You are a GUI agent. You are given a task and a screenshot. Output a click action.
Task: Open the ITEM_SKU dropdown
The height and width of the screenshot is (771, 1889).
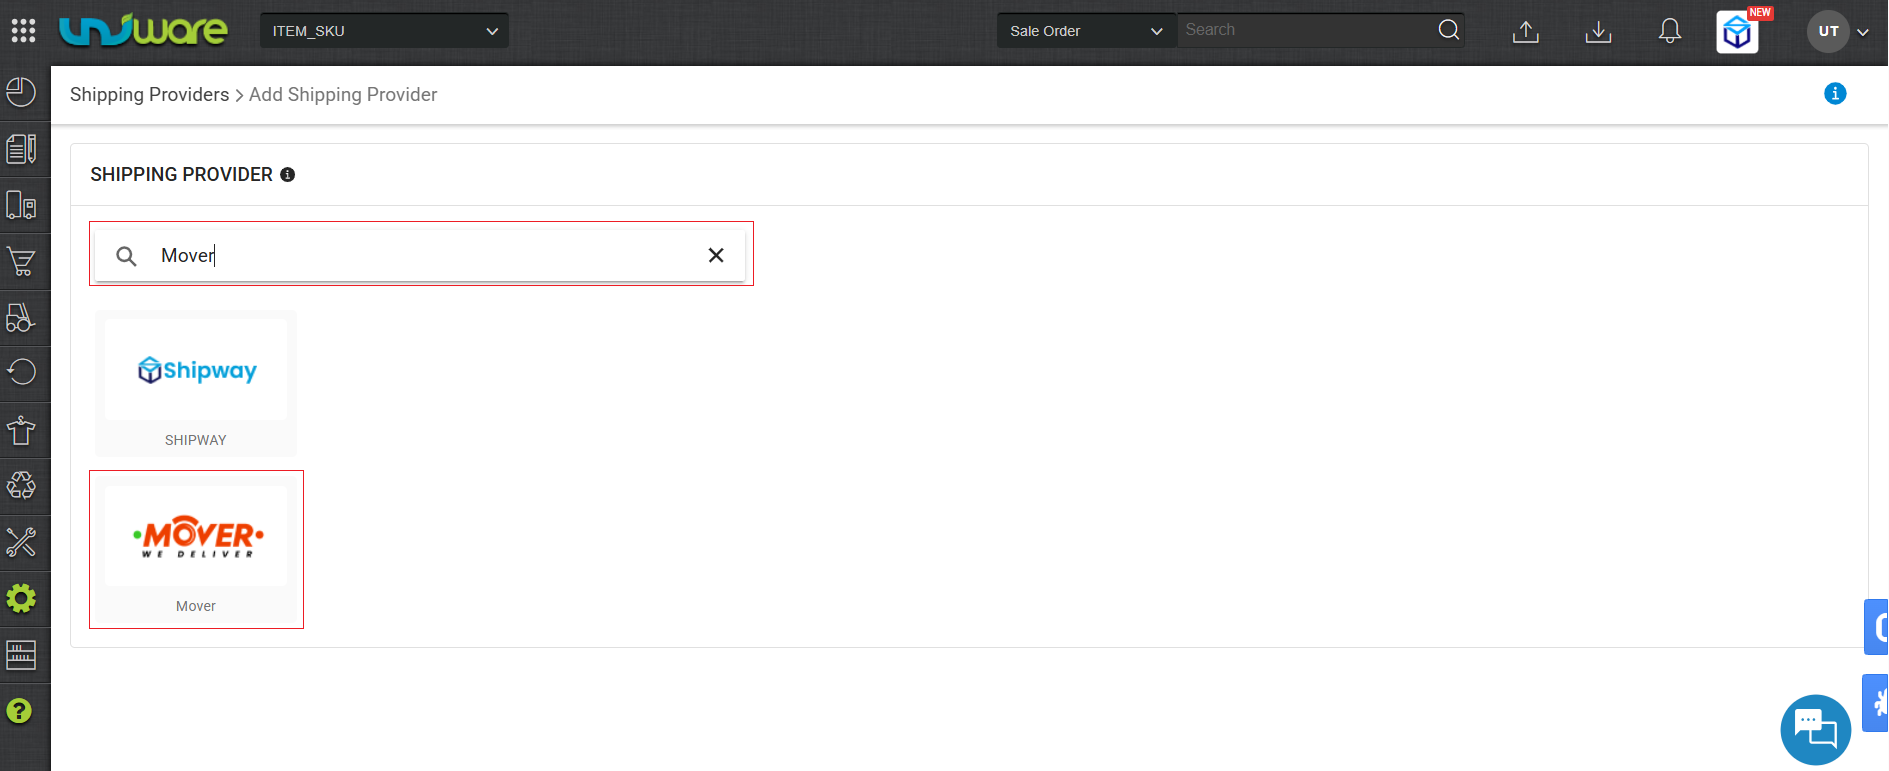pos(384,31)
